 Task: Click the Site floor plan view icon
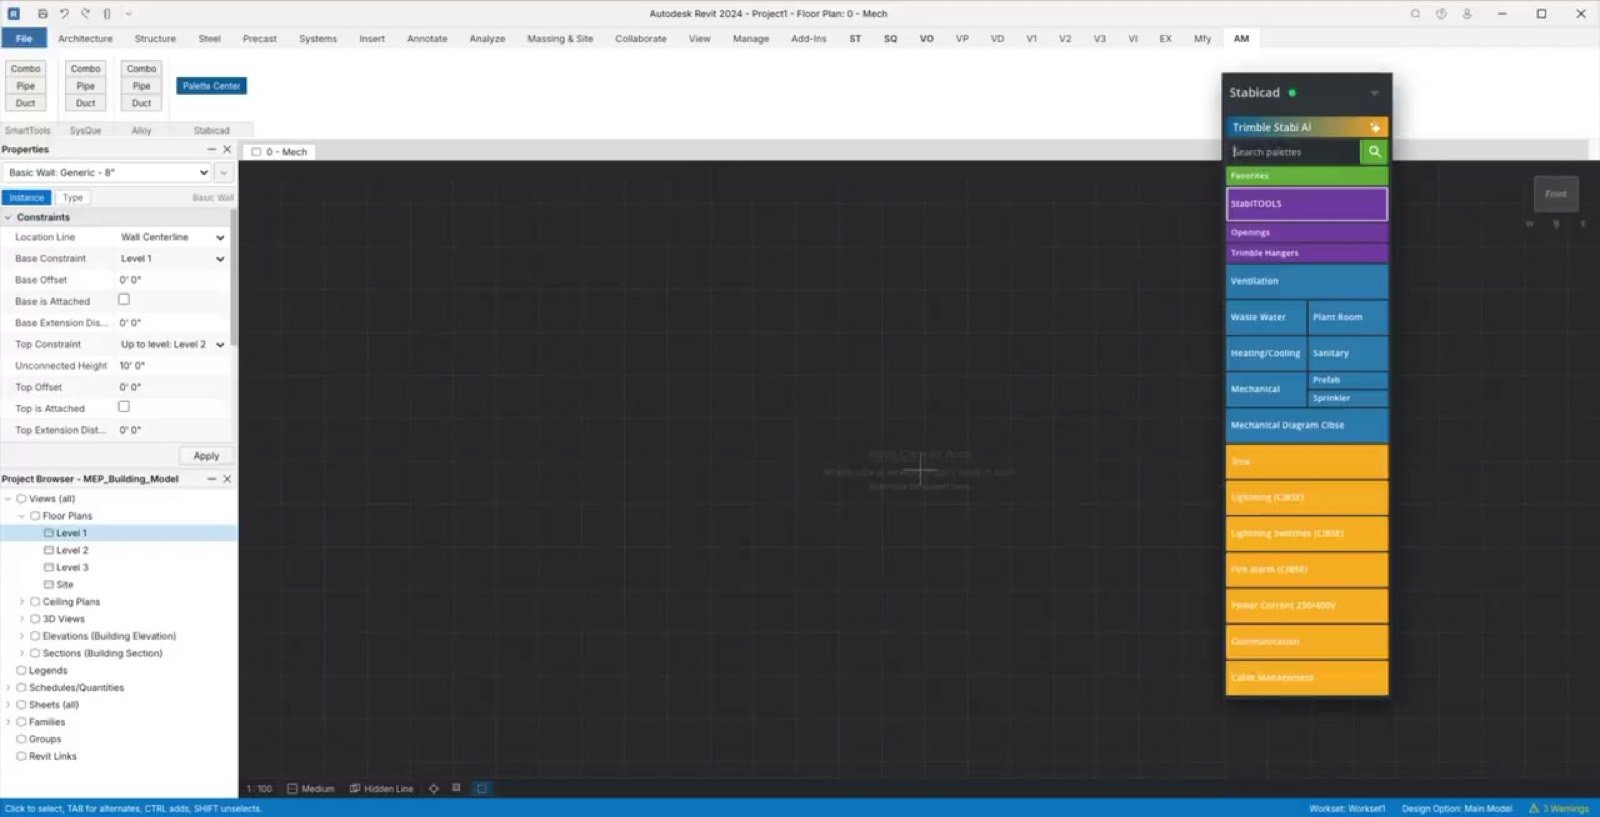tap(49, 585)
